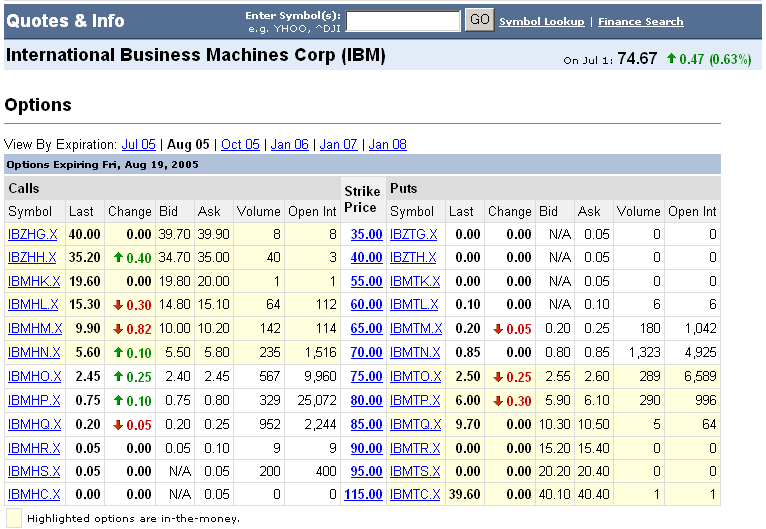The width and height of the screenshot is (766, 529).
Task: Click the red down arrow in IBMTP.X row
Action: click(498, 401)
